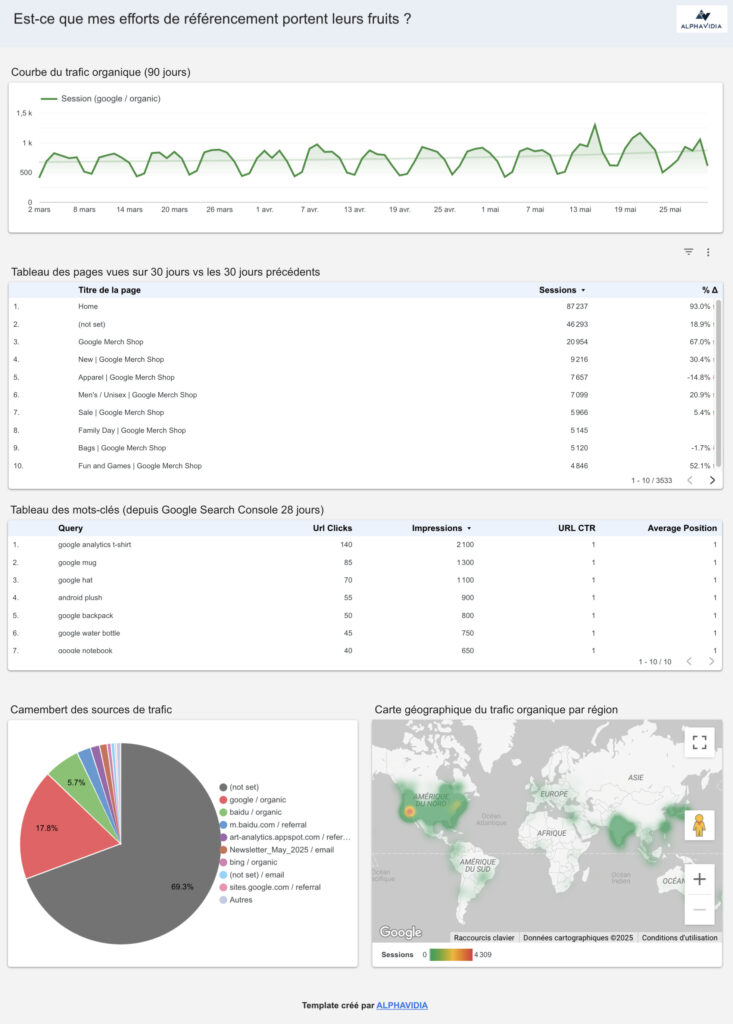Toggle fullscreen view of the map
This screenshot has height=1024, width=733.
click(x=699, y=742)
